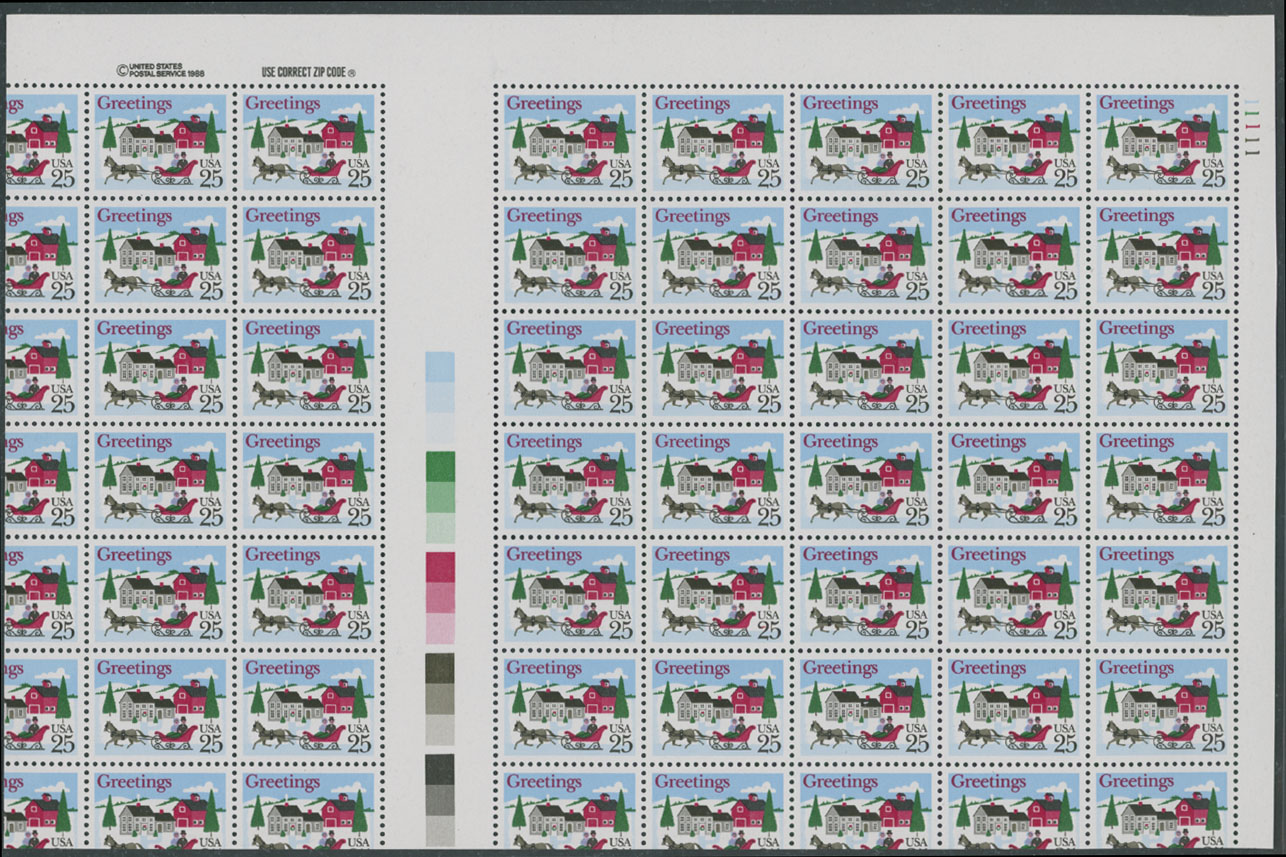The height and width of the screenshot is (857, 1286).
Task: Select the stamp immediately right of the green swatches
Action: click(x=569, y=480)
